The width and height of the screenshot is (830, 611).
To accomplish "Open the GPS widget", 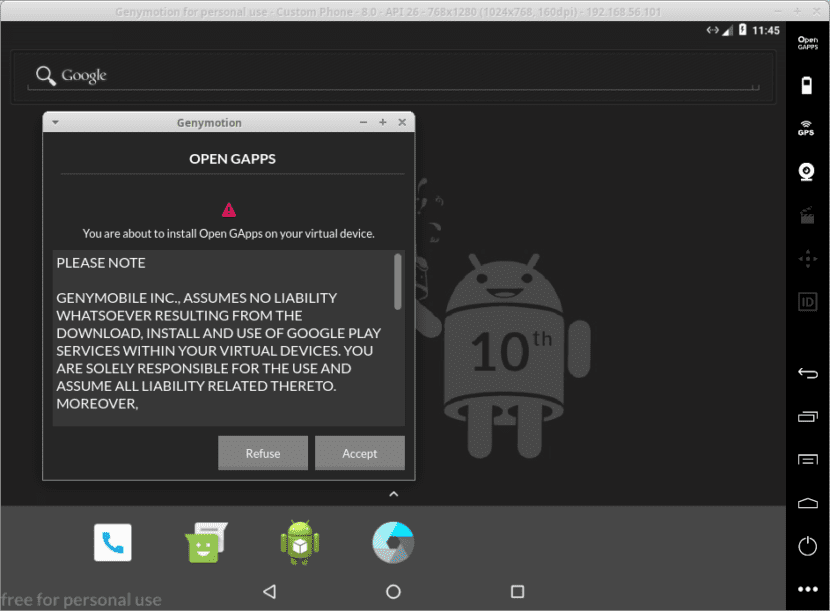I will click(x=806, y=129).
